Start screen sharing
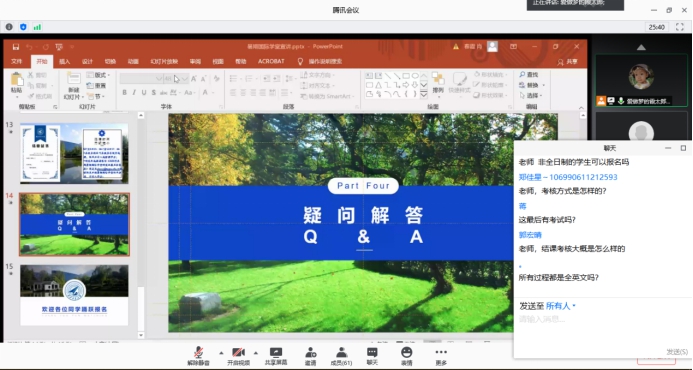Image resolution: width=693 pixels, height=370 pixels. click(276, 356)
